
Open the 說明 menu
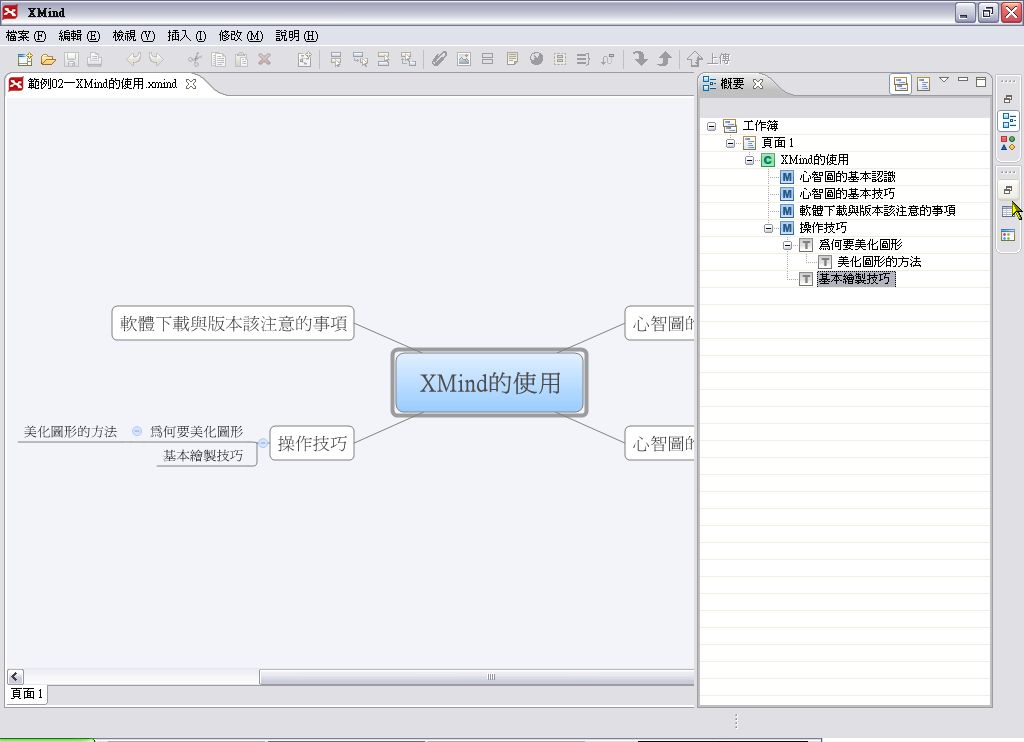pos(296,36)
